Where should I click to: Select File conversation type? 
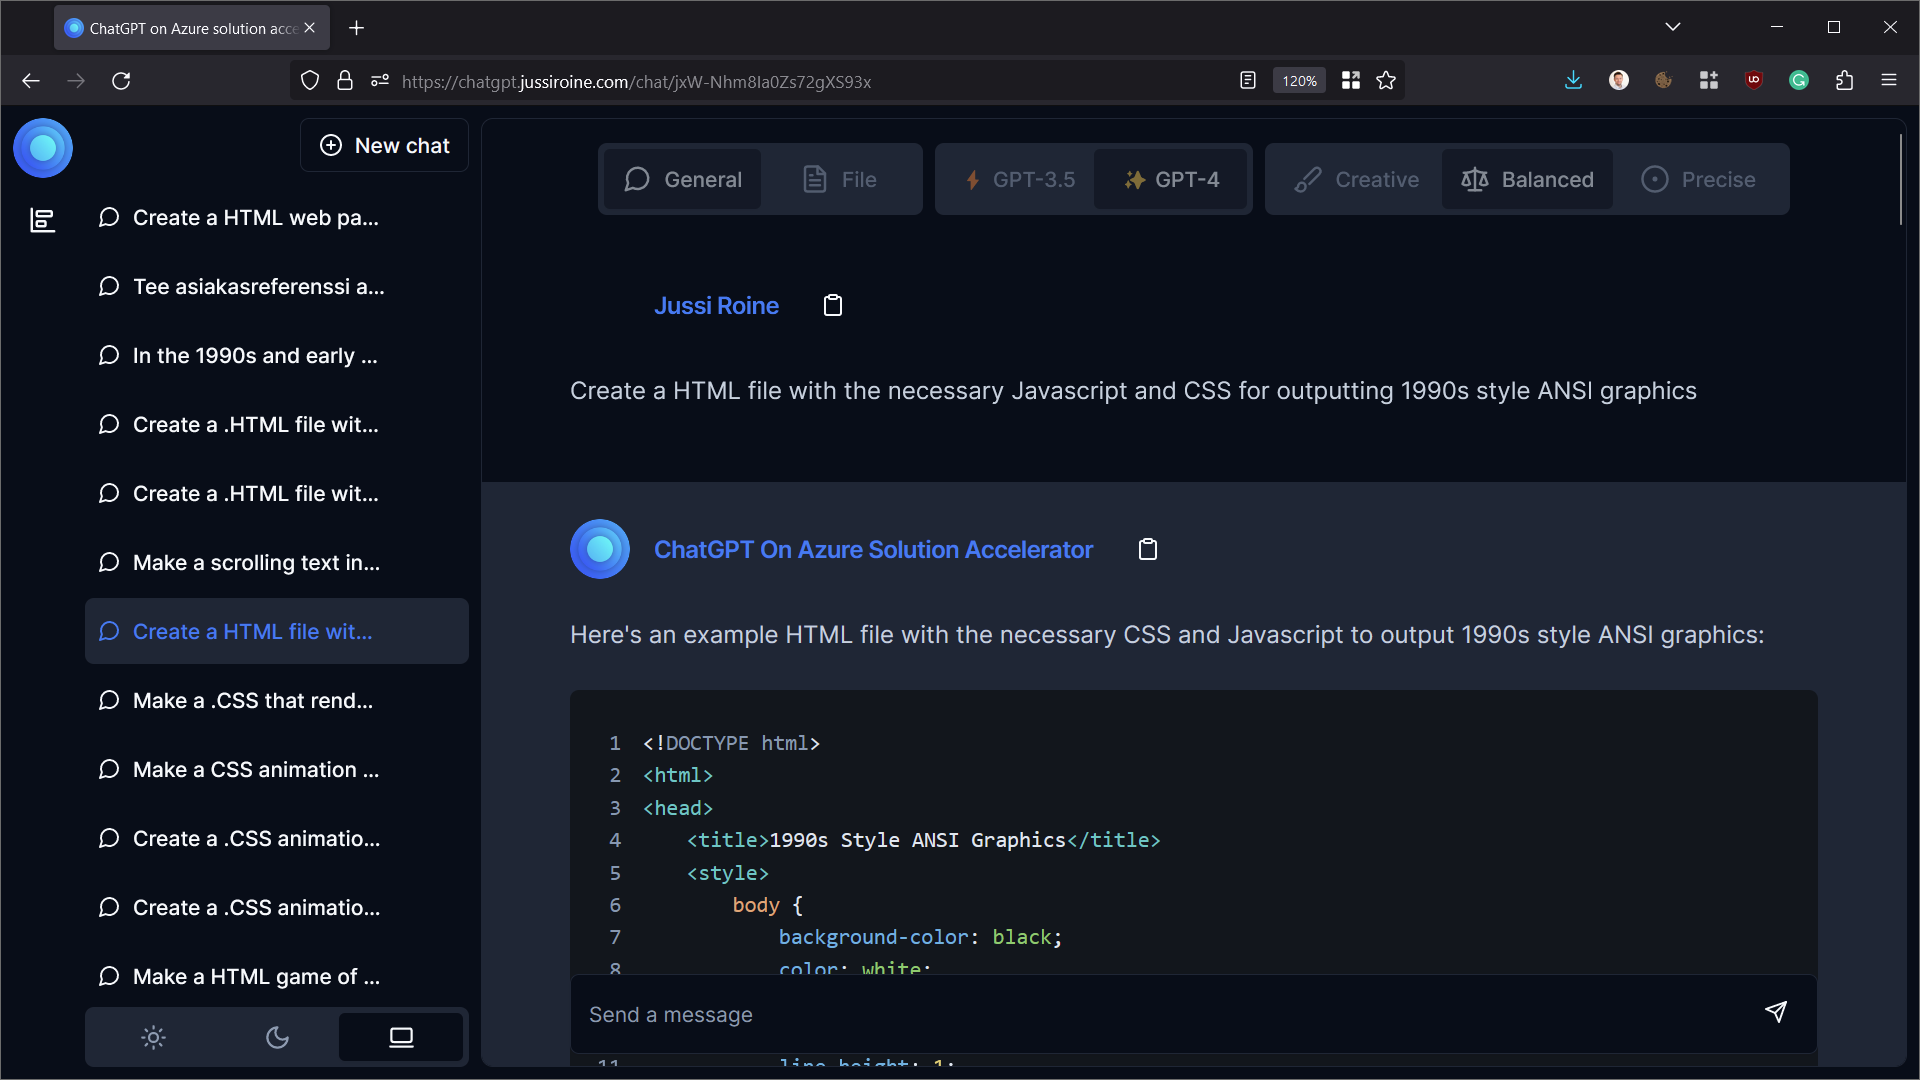[840, 180]
